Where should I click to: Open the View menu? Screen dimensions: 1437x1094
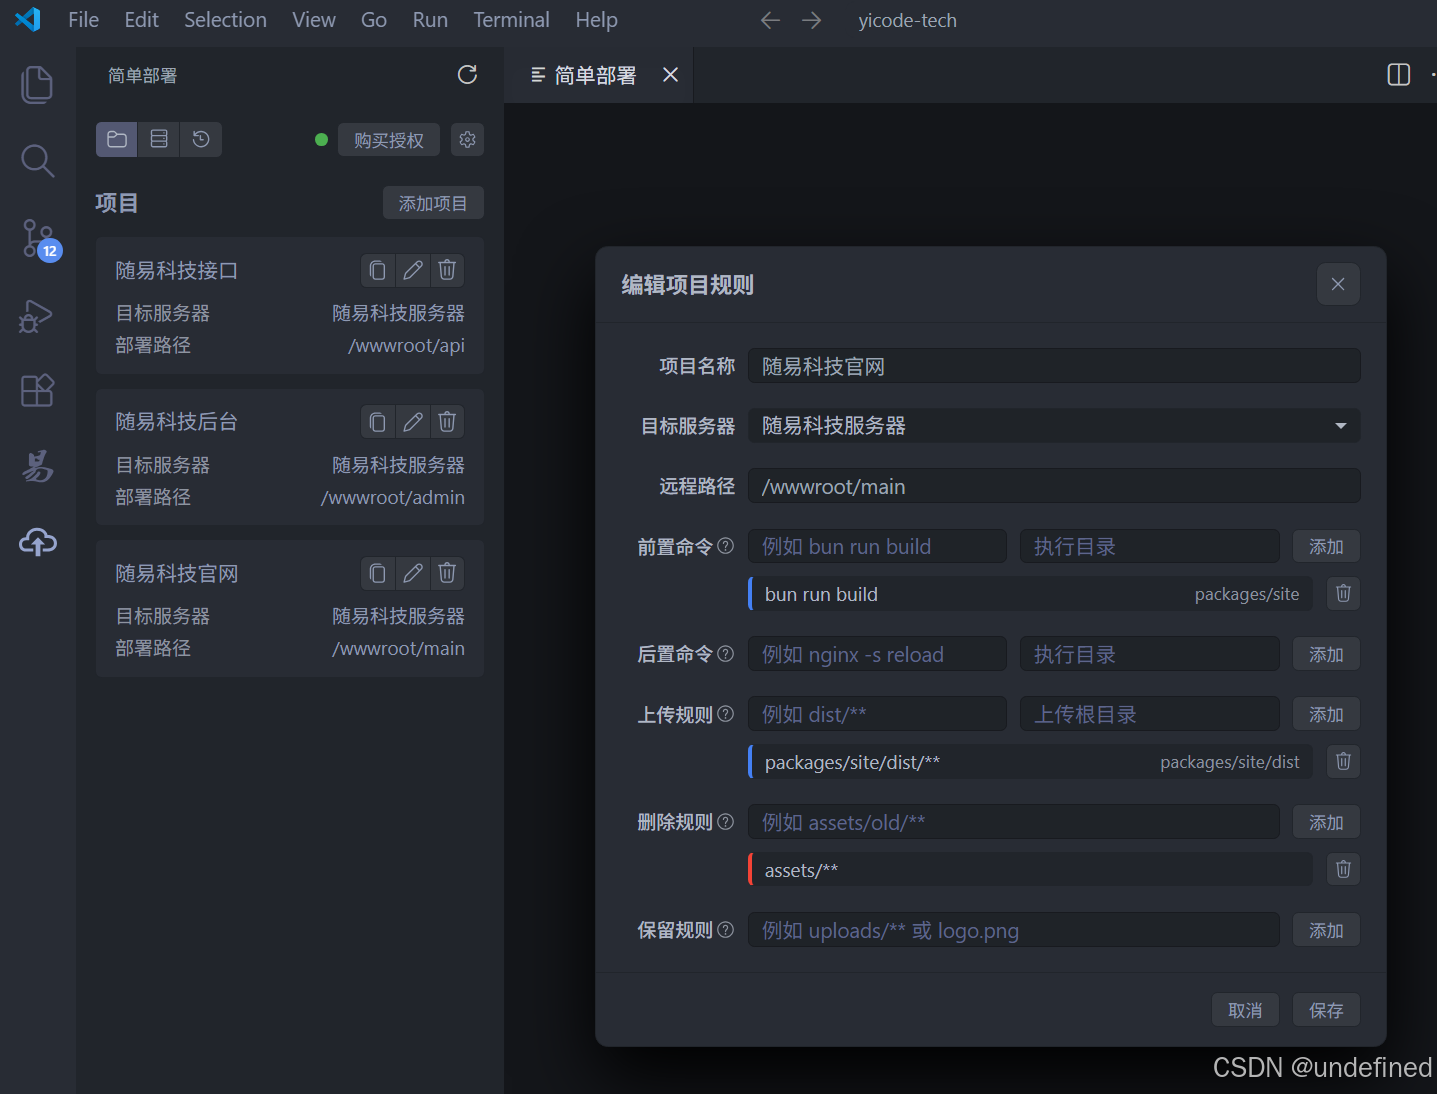[x=314, y=20]
